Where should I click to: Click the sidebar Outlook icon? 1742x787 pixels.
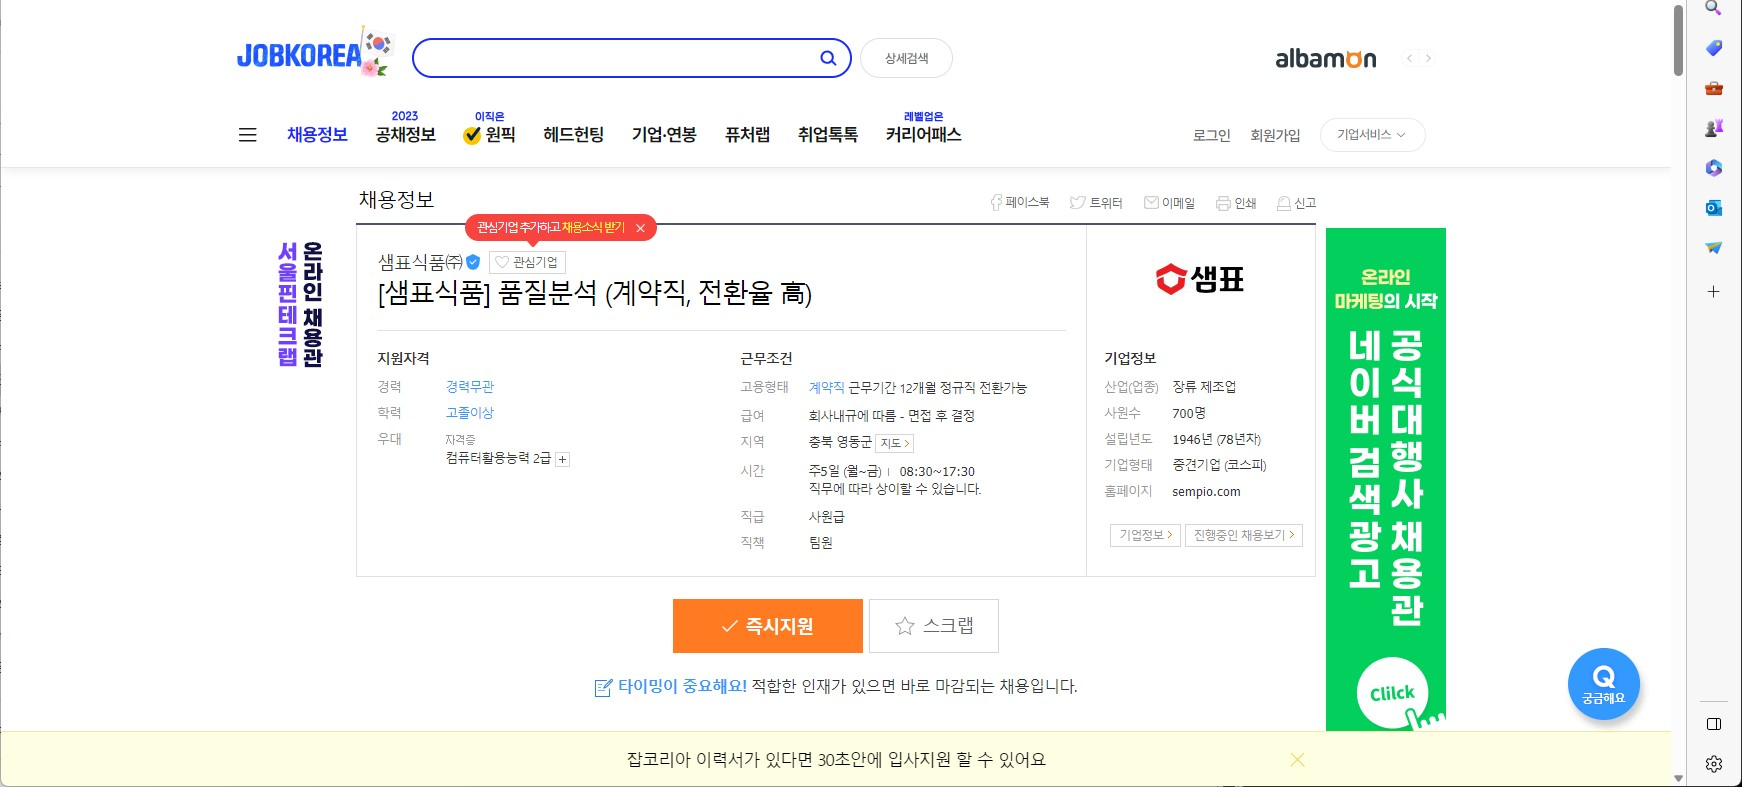(1713, 208)
